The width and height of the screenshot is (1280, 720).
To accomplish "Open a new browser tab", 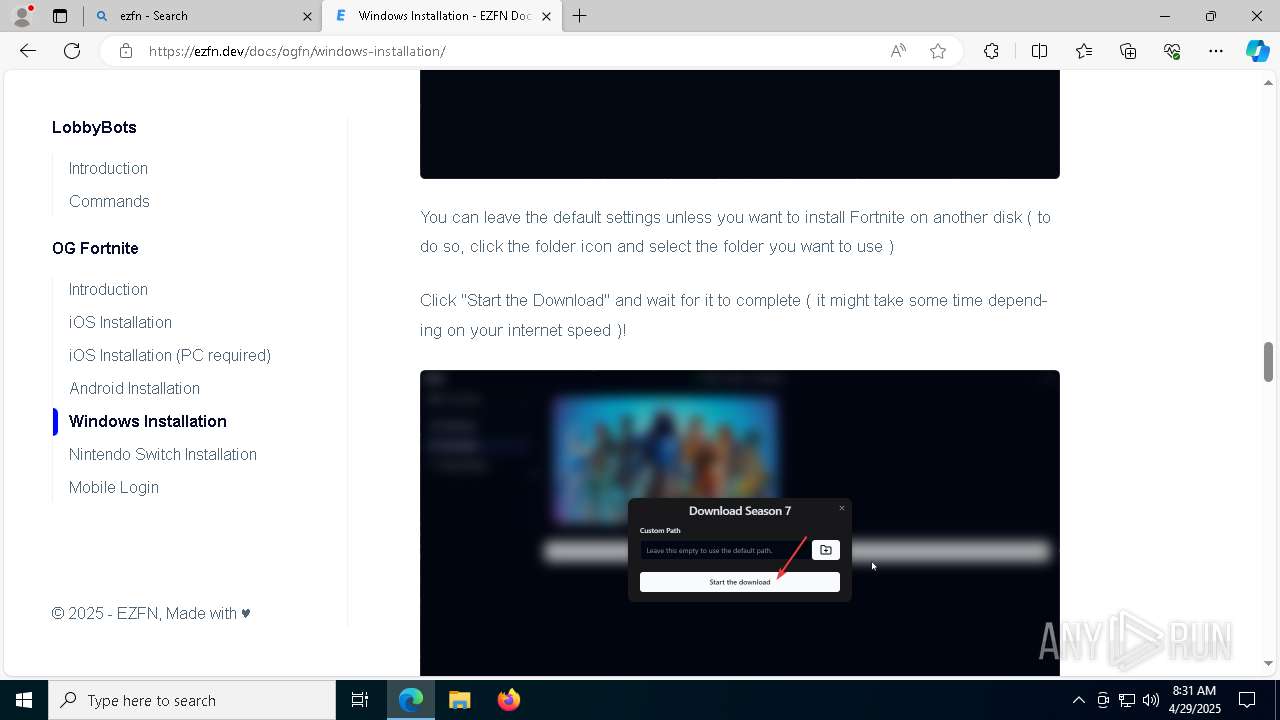I will pos(579,16).
